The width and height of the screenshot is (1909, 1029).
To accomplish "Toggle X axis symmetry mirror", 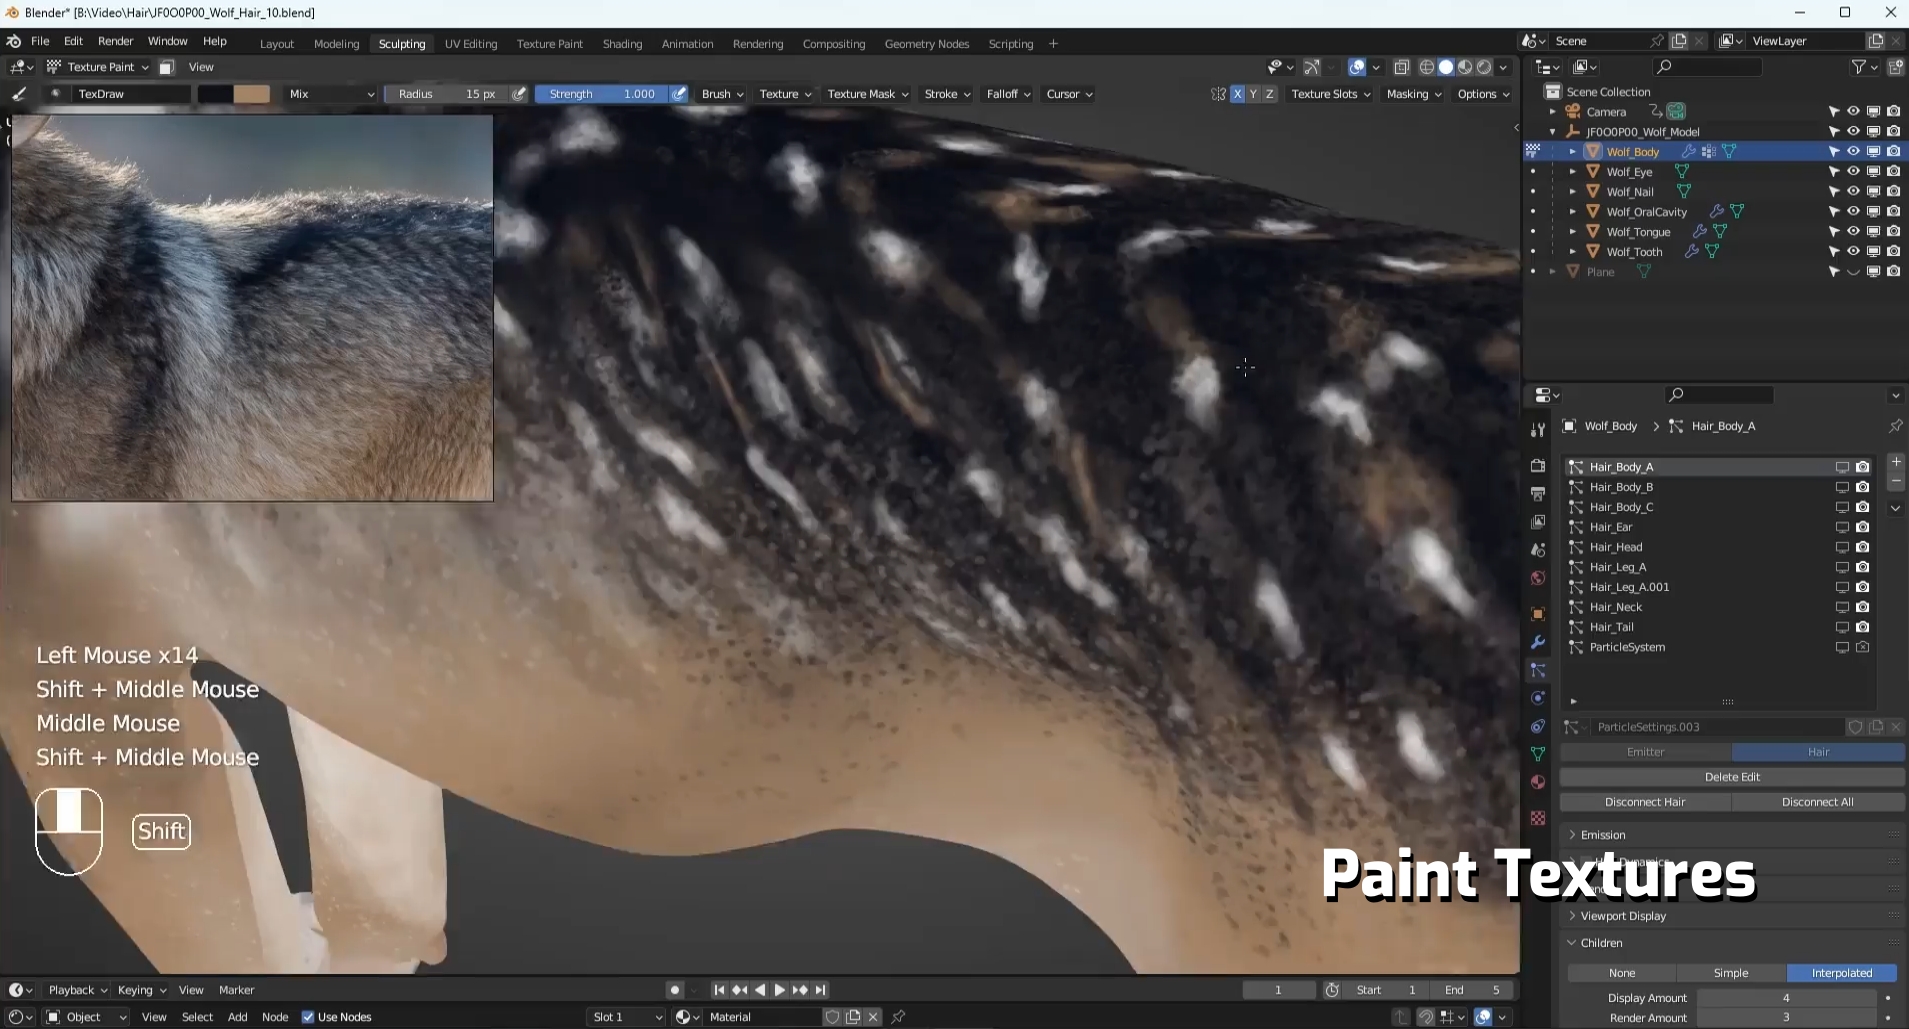I will [1237, 94].
